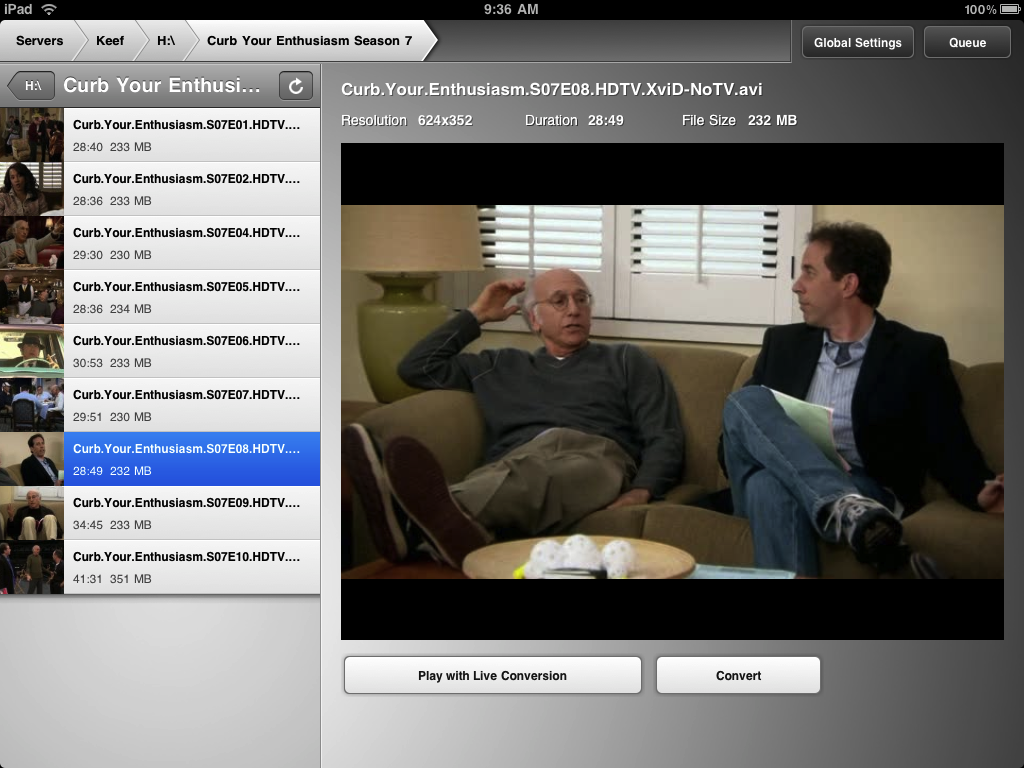The width and height of the screenshot is (1024, 768).
Task: Click the highlighted S07E08 episode row
Action: [x=190, y=459]
